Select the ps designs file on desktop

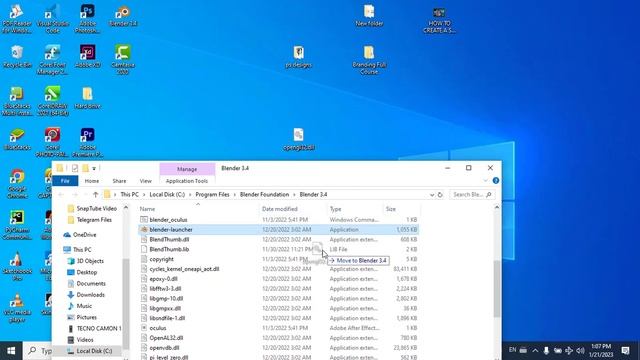(x=299, y=57)
